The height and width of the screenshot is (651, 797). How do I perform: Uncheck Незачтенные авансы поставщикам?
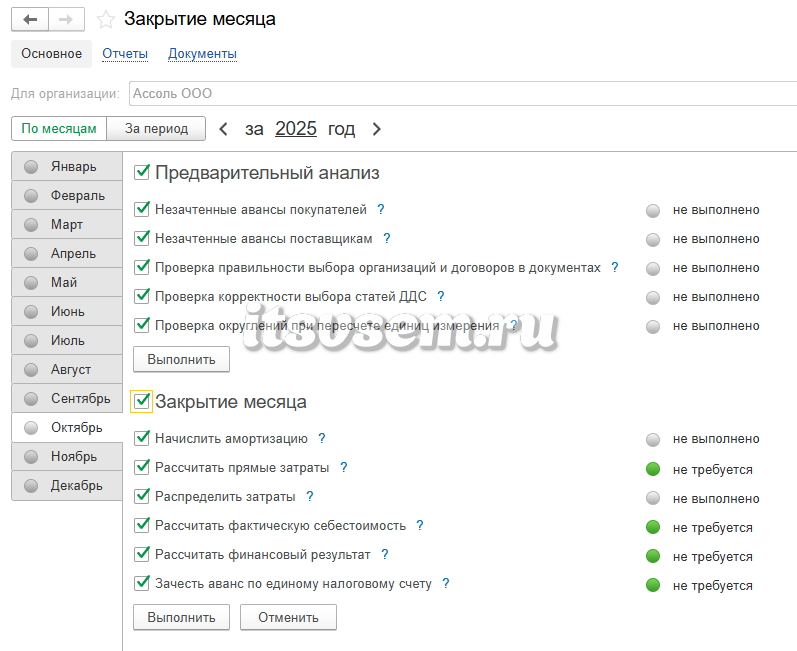pyautogui.click(x=142, y=237)
